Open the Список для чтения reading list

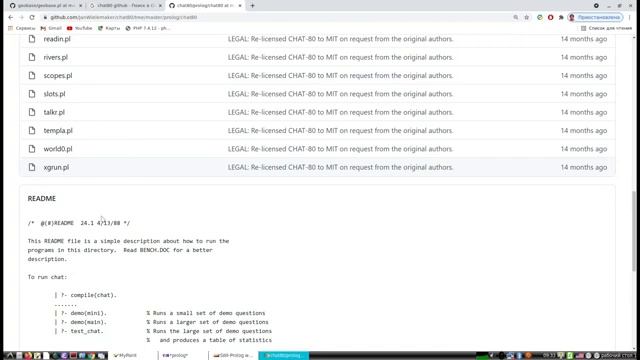tap(606, 28)
